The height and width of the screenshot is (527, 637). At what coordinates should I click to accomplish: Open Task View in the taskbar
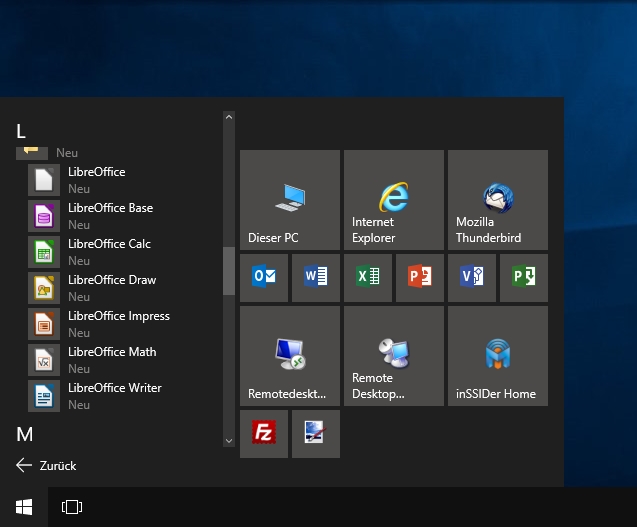tap(72, 507)
